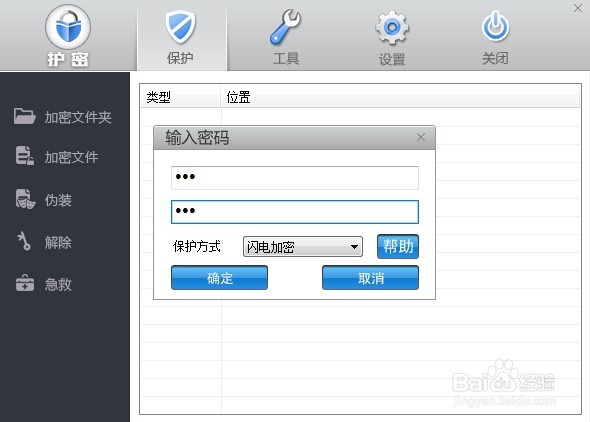
Task: Open the 保护 shield tab
Action: point(181,38)
